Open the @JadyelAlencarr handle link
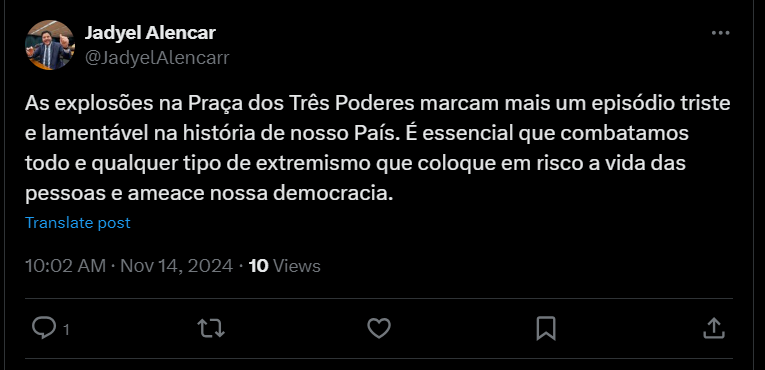This screenshot has width=765, height=370. (x=157, y=58)
